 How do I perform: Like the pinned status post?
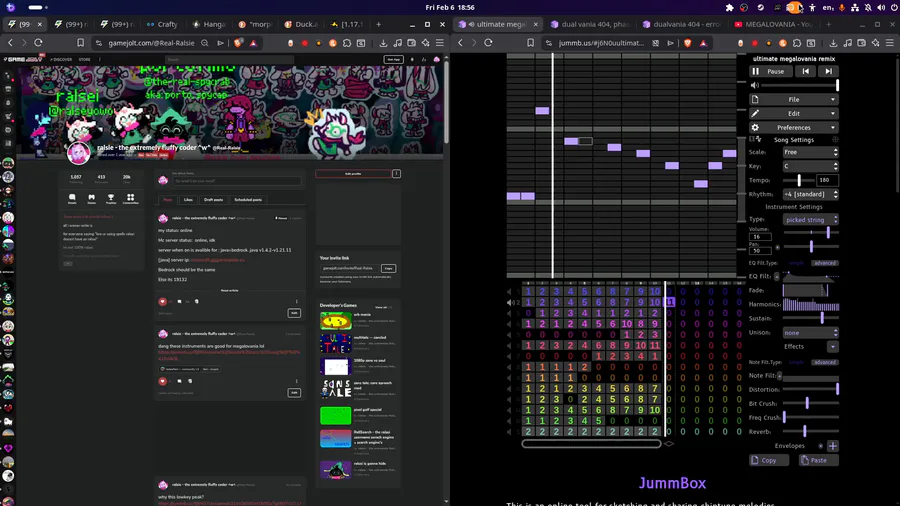162,301
